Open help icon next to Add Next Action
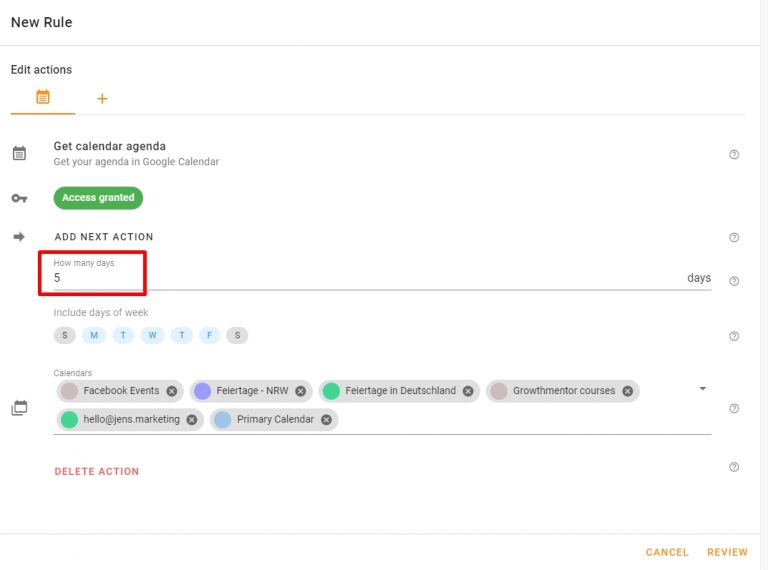 tap(734, 238)
